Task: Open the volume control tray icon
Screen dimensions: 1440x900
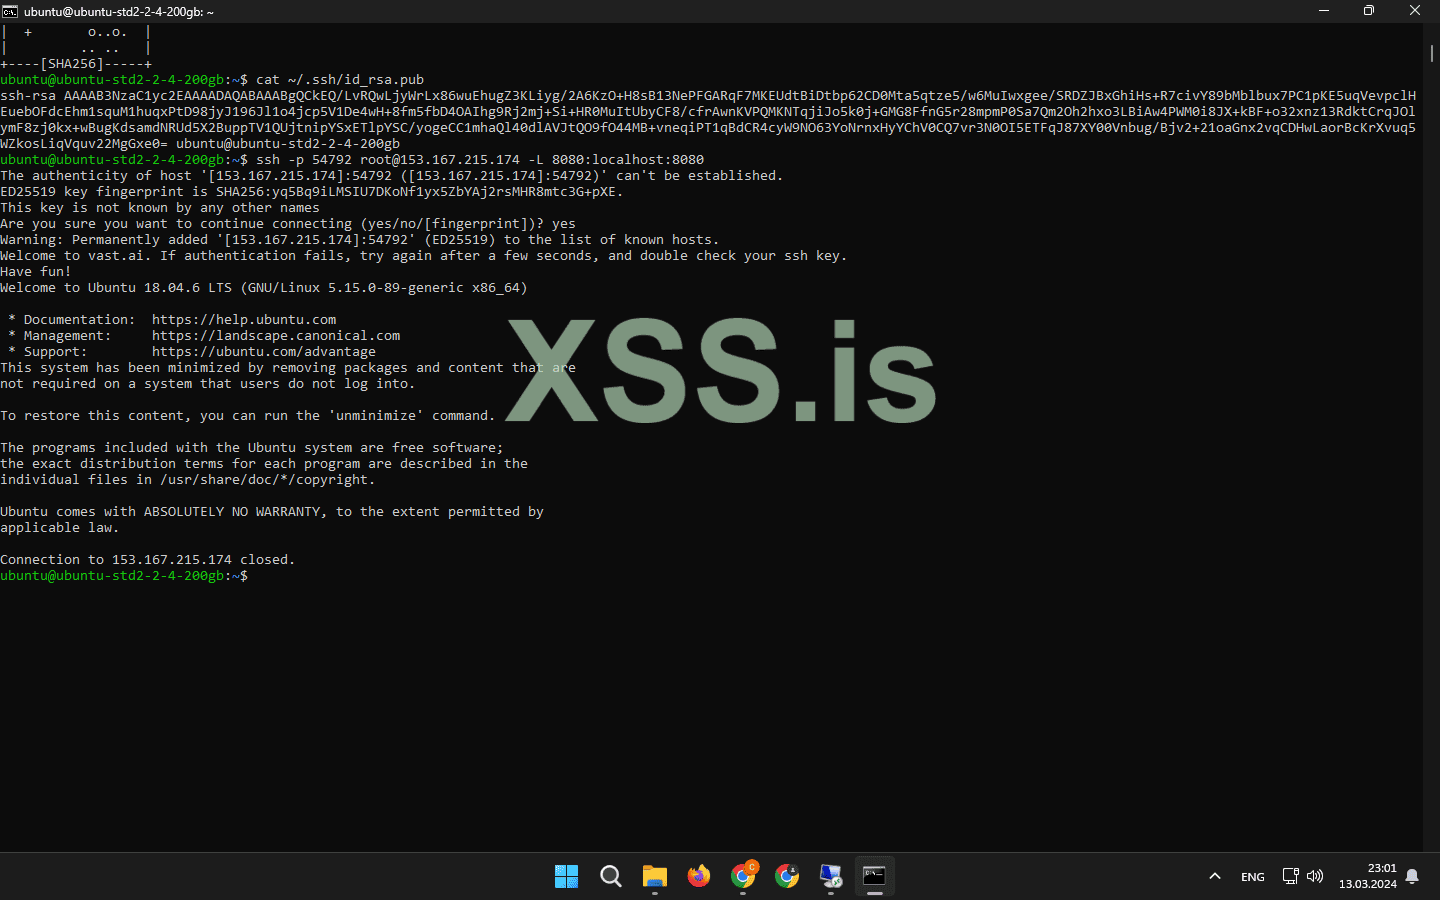Action: 1315,877
